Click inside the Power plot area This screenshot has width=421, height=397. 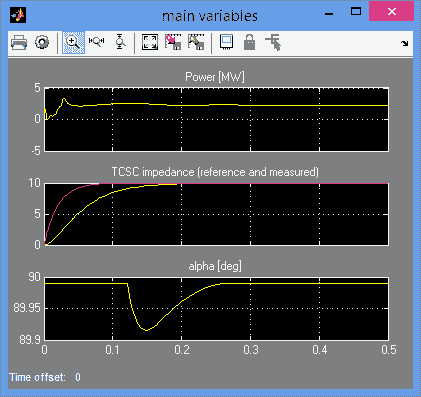[x=216, y=120]
